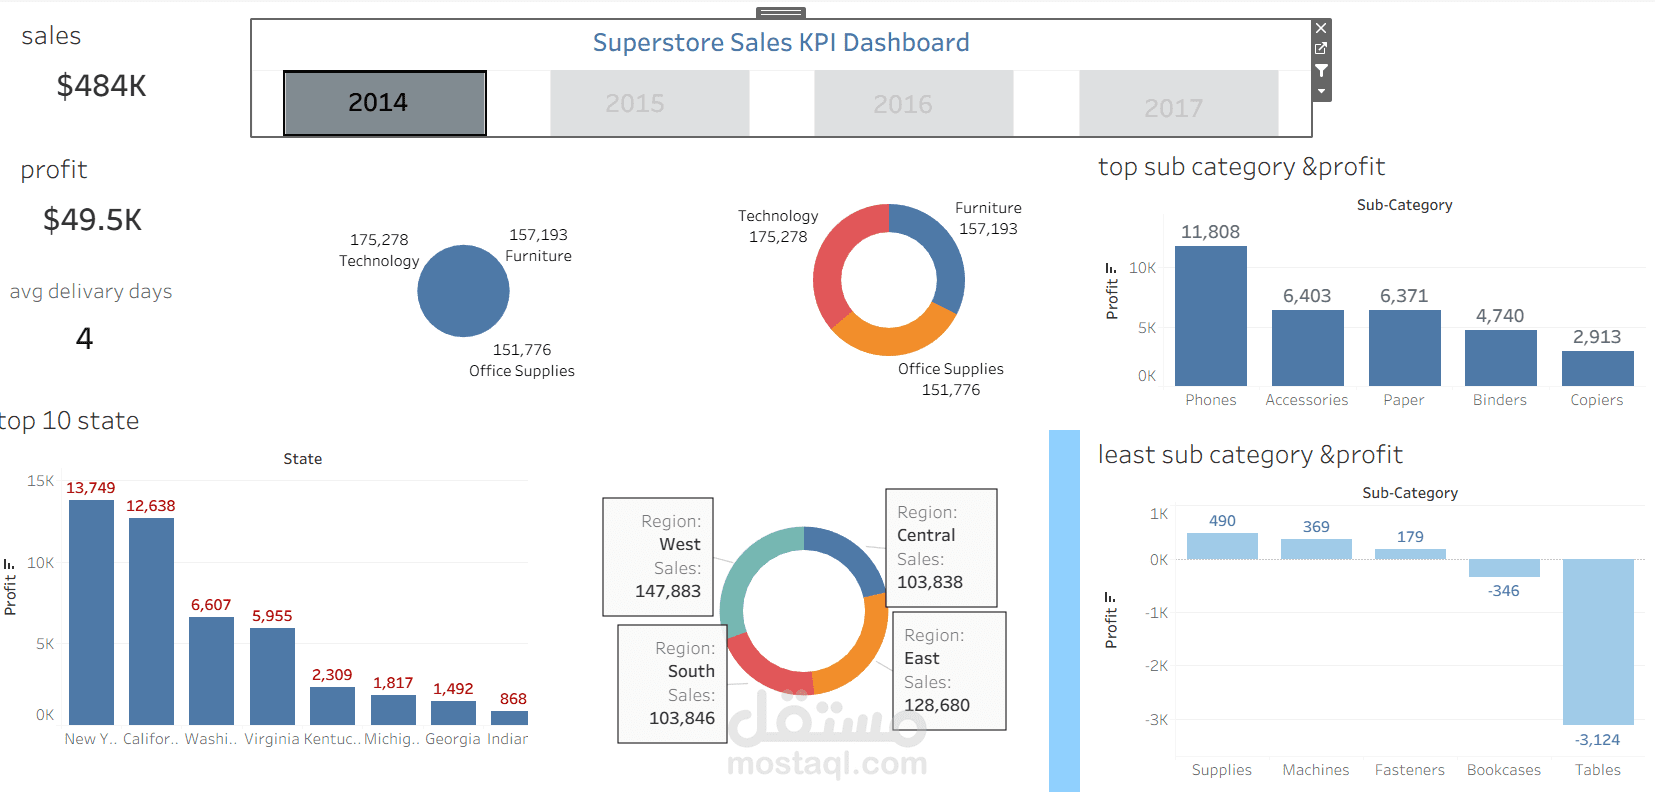Toggle the Use as Filter funnel icon

[1321, 70]
